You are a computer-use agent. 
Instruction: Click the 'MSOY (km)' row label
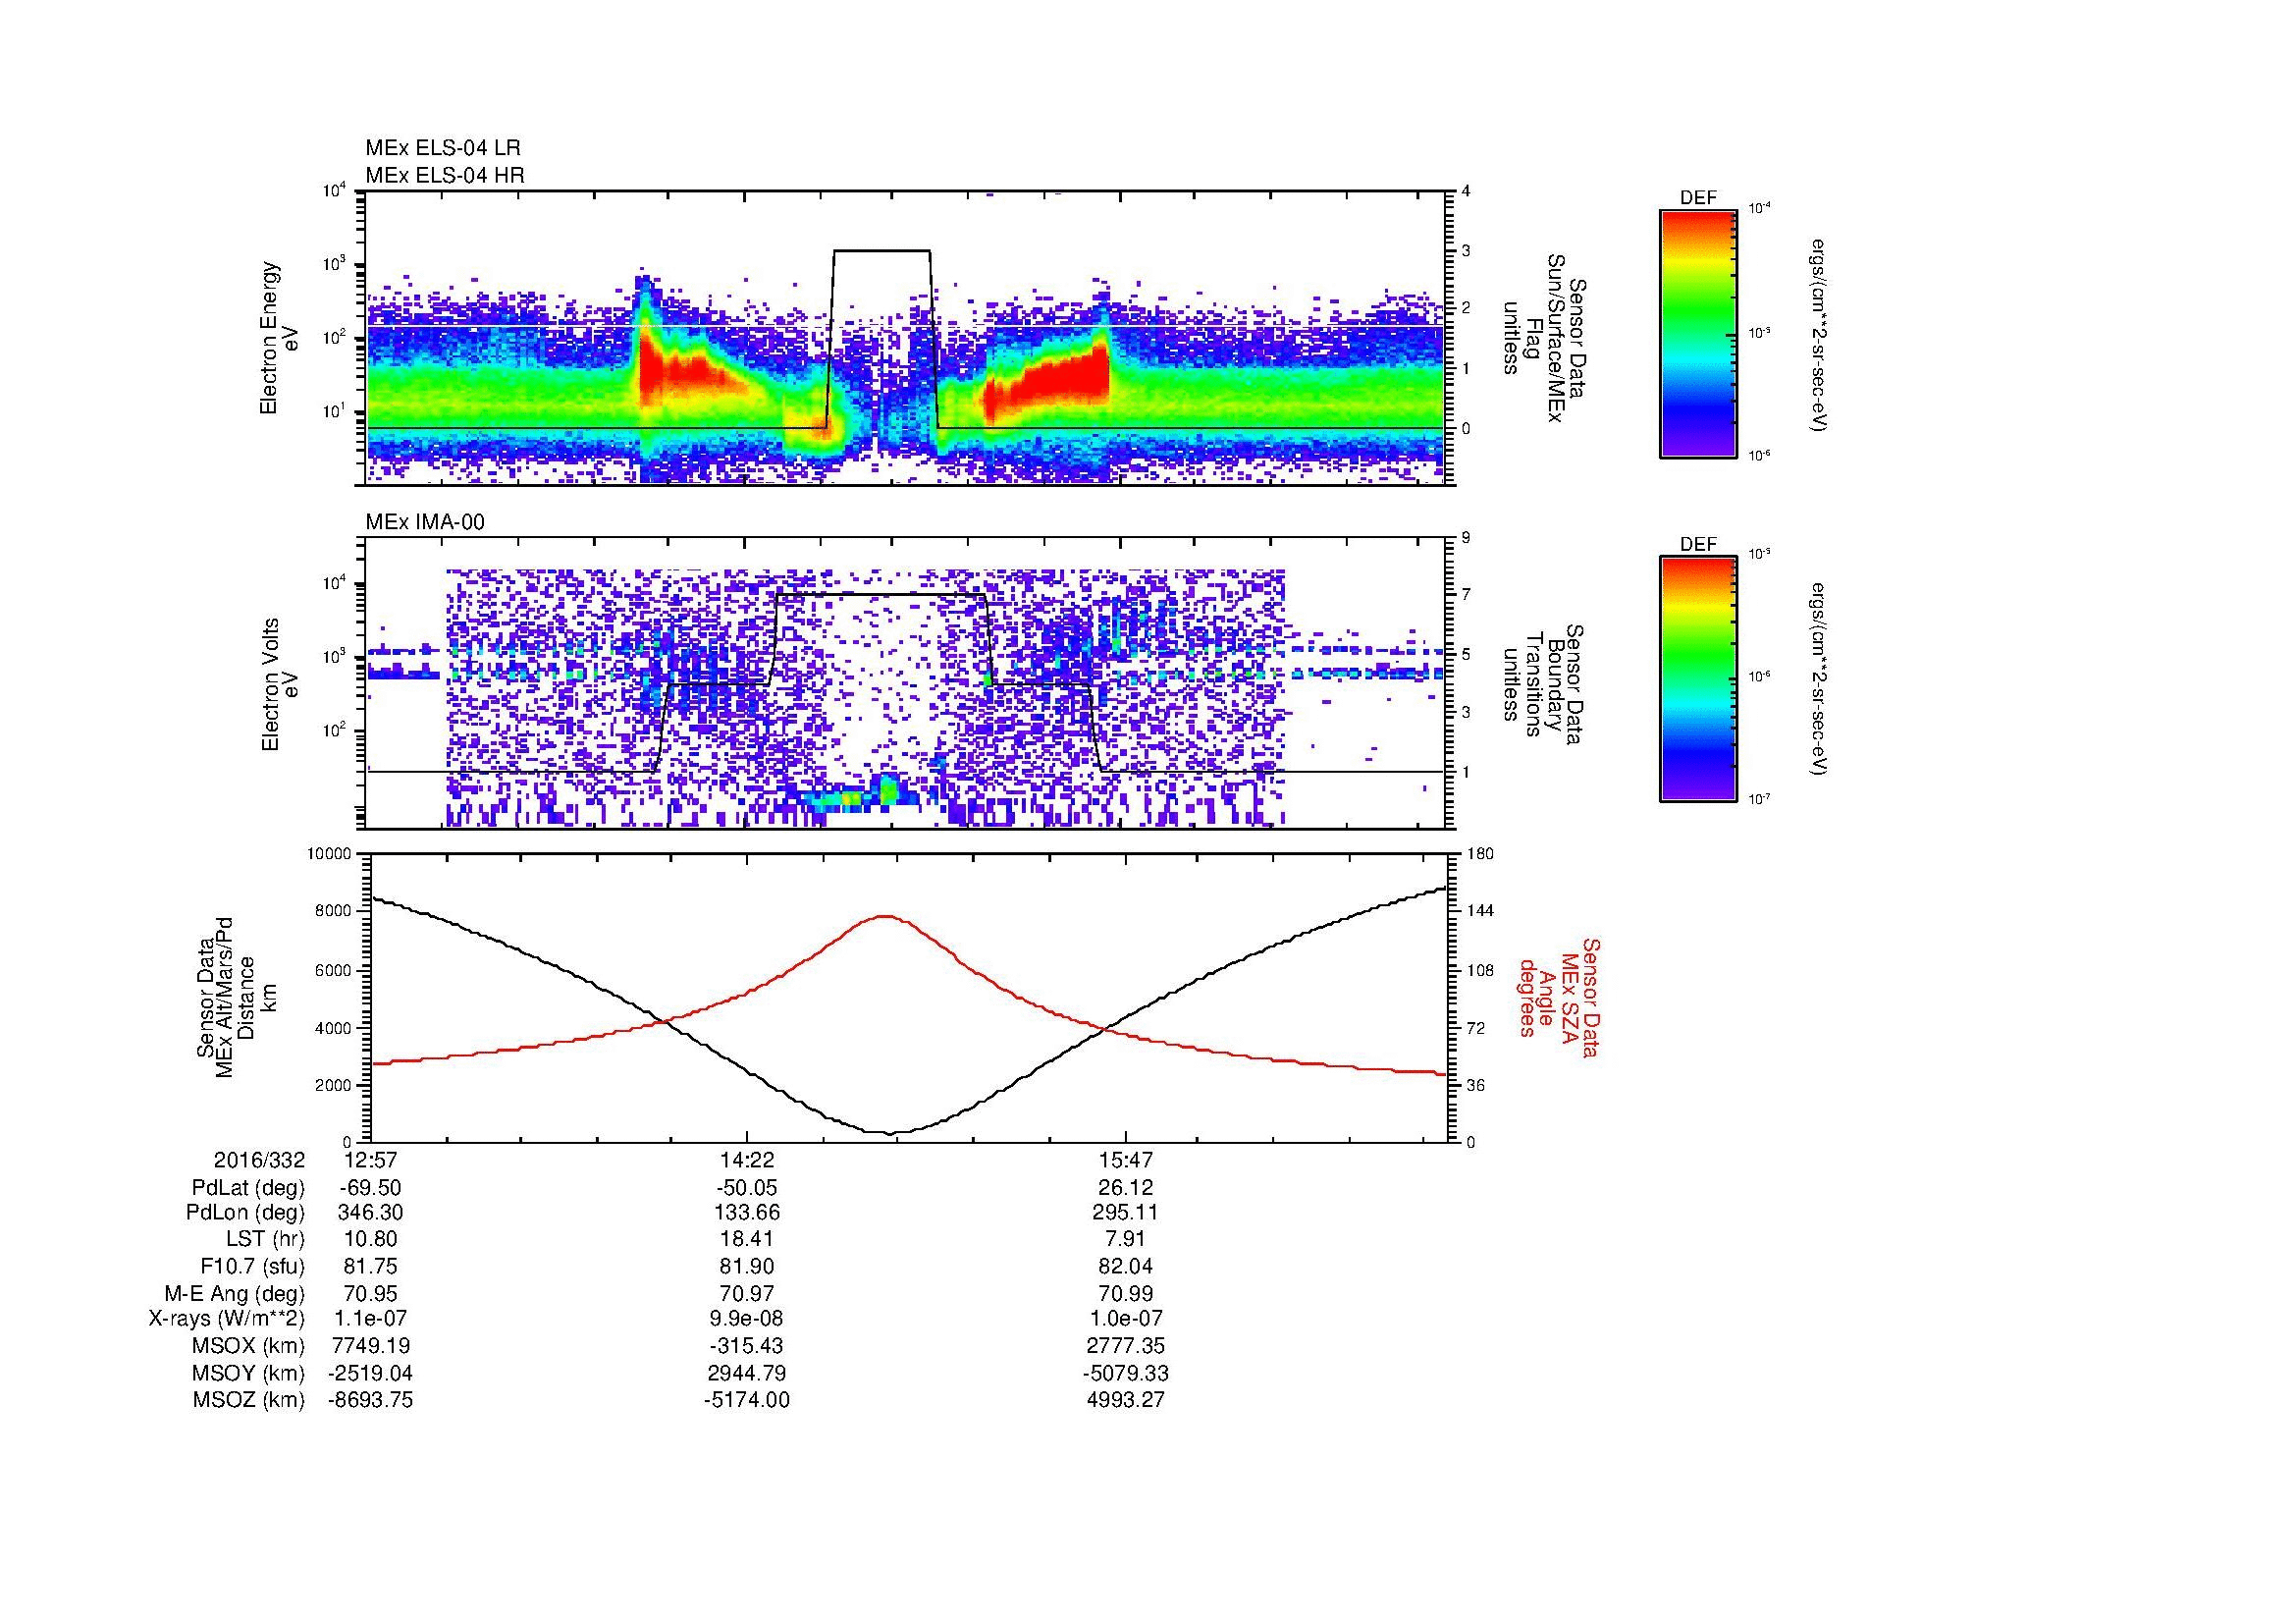(x=248, y=1373)
